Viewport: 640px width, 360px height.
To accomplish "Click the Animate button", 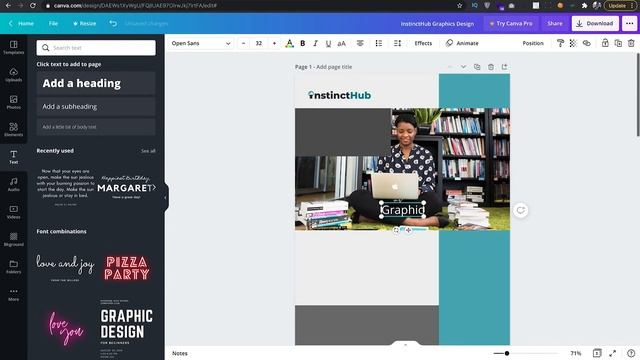I will (462, 43).
